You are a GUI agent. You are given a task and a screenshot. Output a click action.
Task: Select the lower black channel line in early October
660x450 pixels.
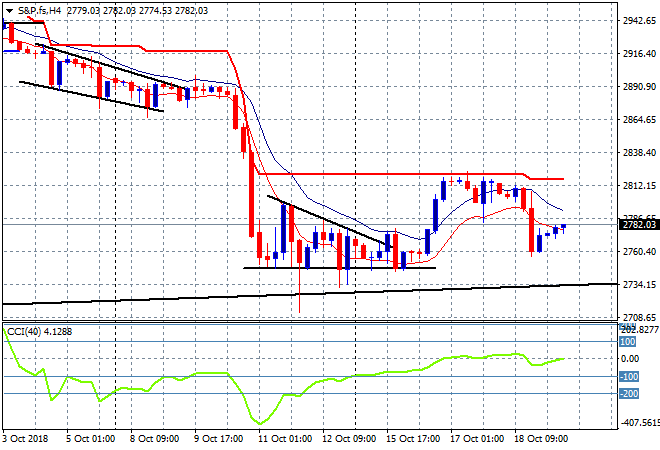coord(91,96)
